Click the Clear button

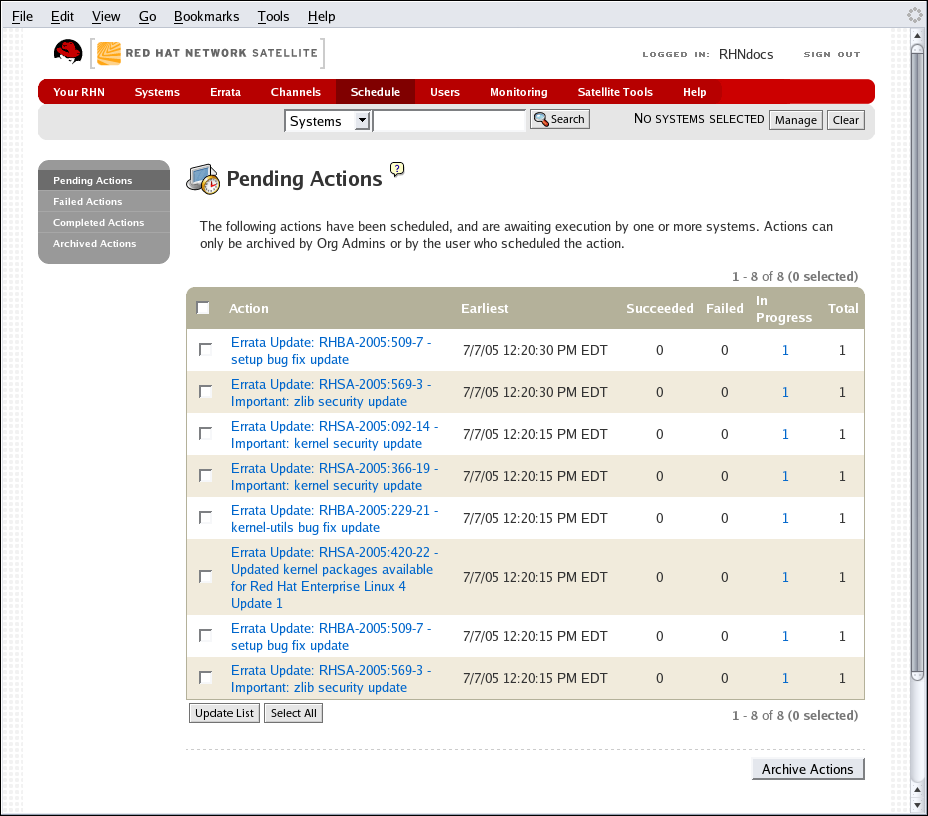point(845,120)
